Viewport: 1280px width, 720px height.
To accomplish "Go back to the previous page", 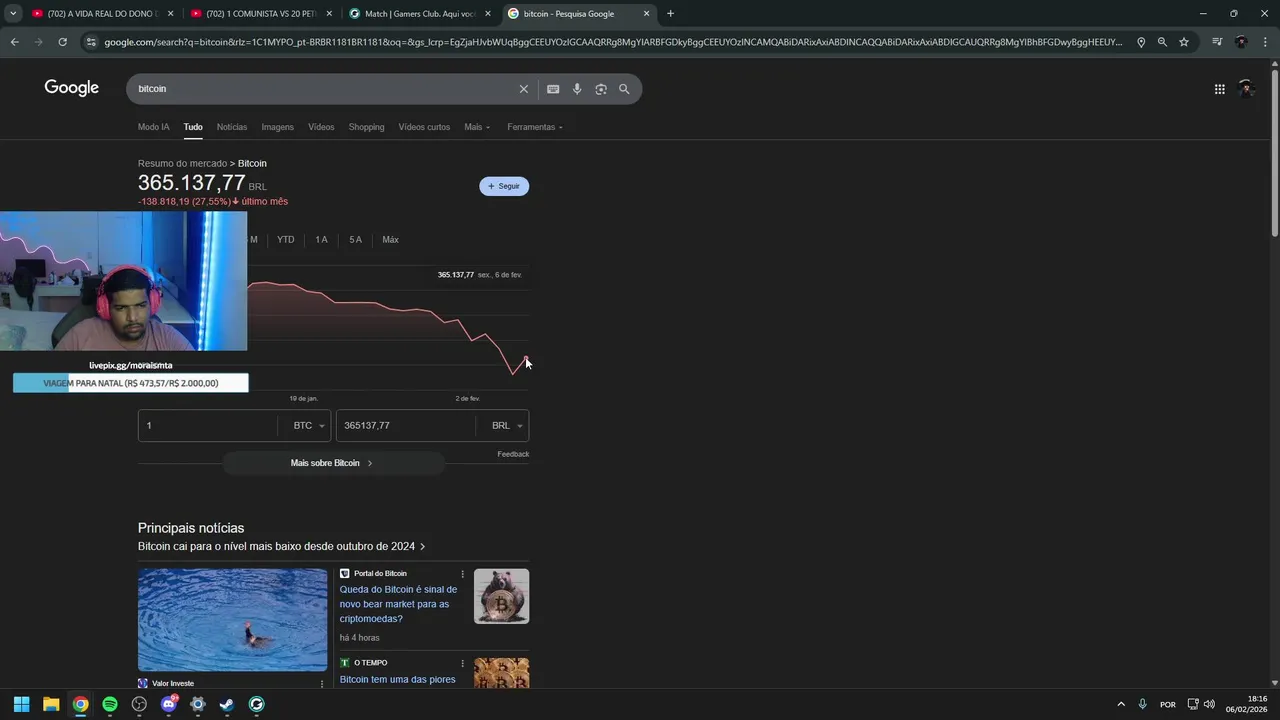I will 14,42.
